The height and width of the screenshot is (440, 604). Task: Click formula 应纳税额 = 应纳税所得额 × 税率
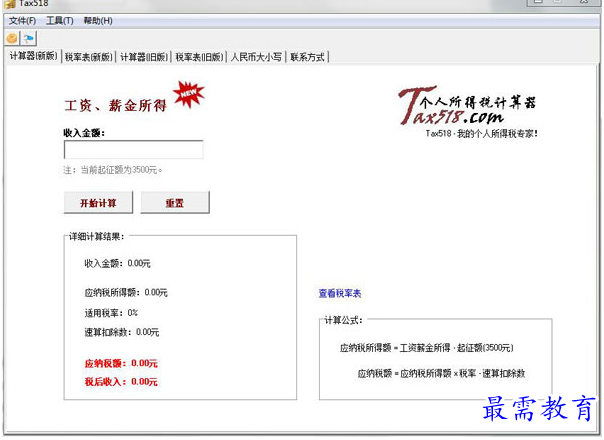pyautogui.click(x=441, y=373)
